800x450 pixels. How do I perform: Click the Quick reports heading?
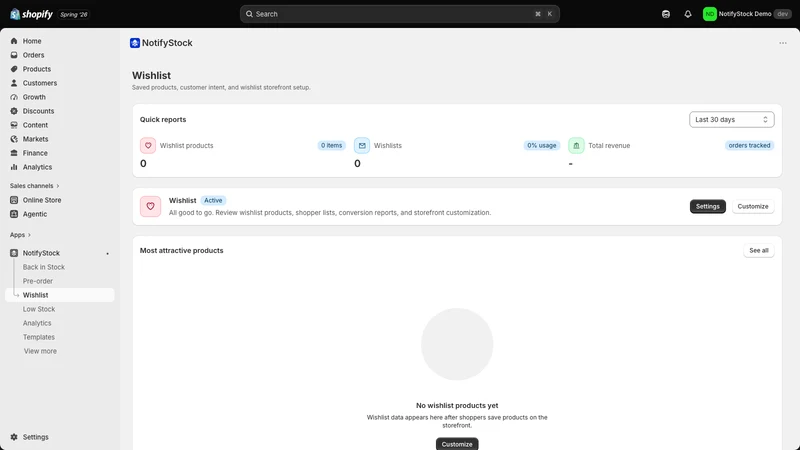coord(163,119)
